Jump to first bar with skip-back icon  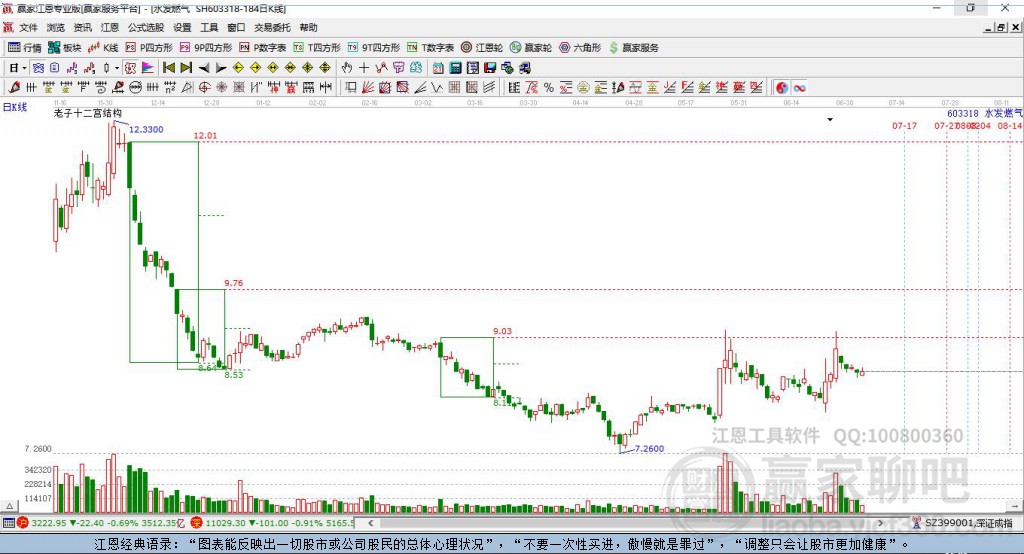(168, 68)
